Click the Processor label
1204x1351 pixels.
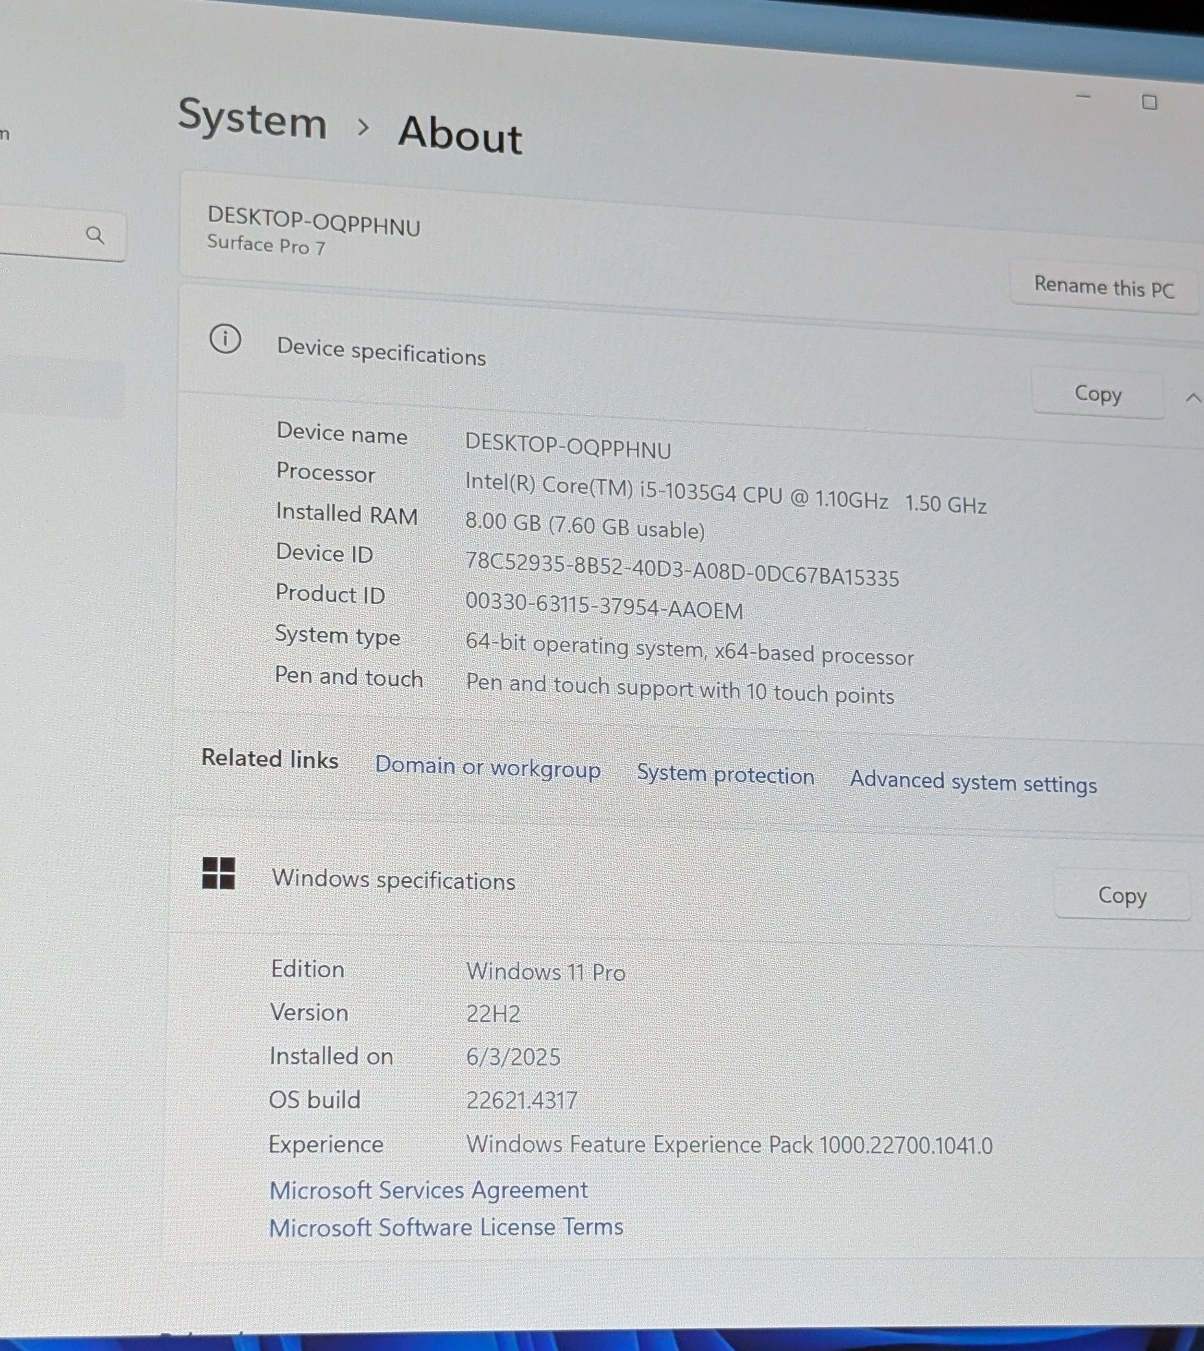point(326,473)
